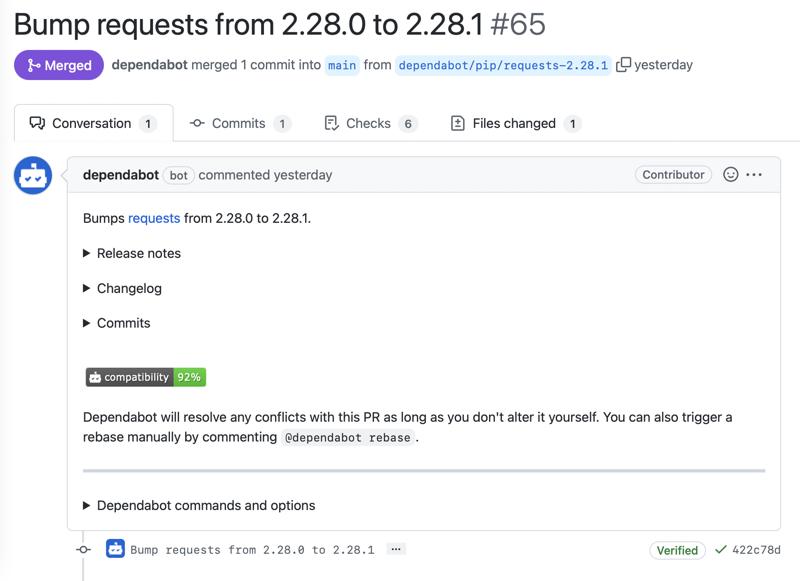
Task: Expand the Commits details section
Action: (x=116, y=323)
